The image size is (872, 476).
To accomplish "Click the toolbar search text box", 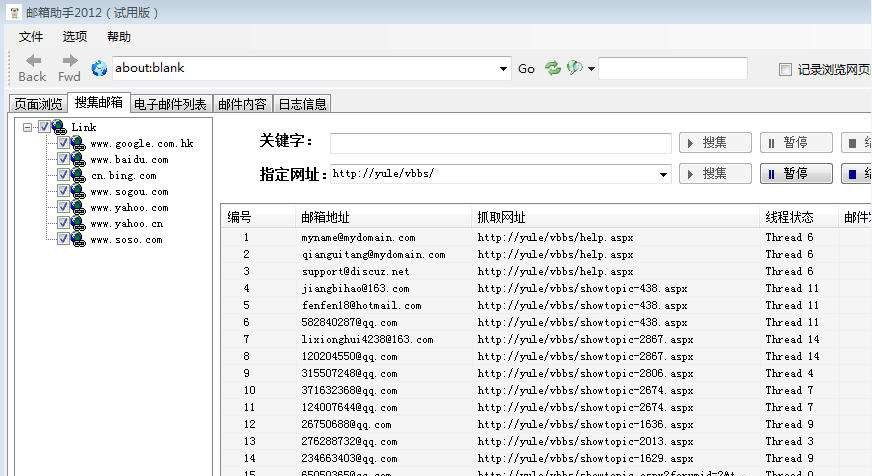I will click(x=673, y=68).
